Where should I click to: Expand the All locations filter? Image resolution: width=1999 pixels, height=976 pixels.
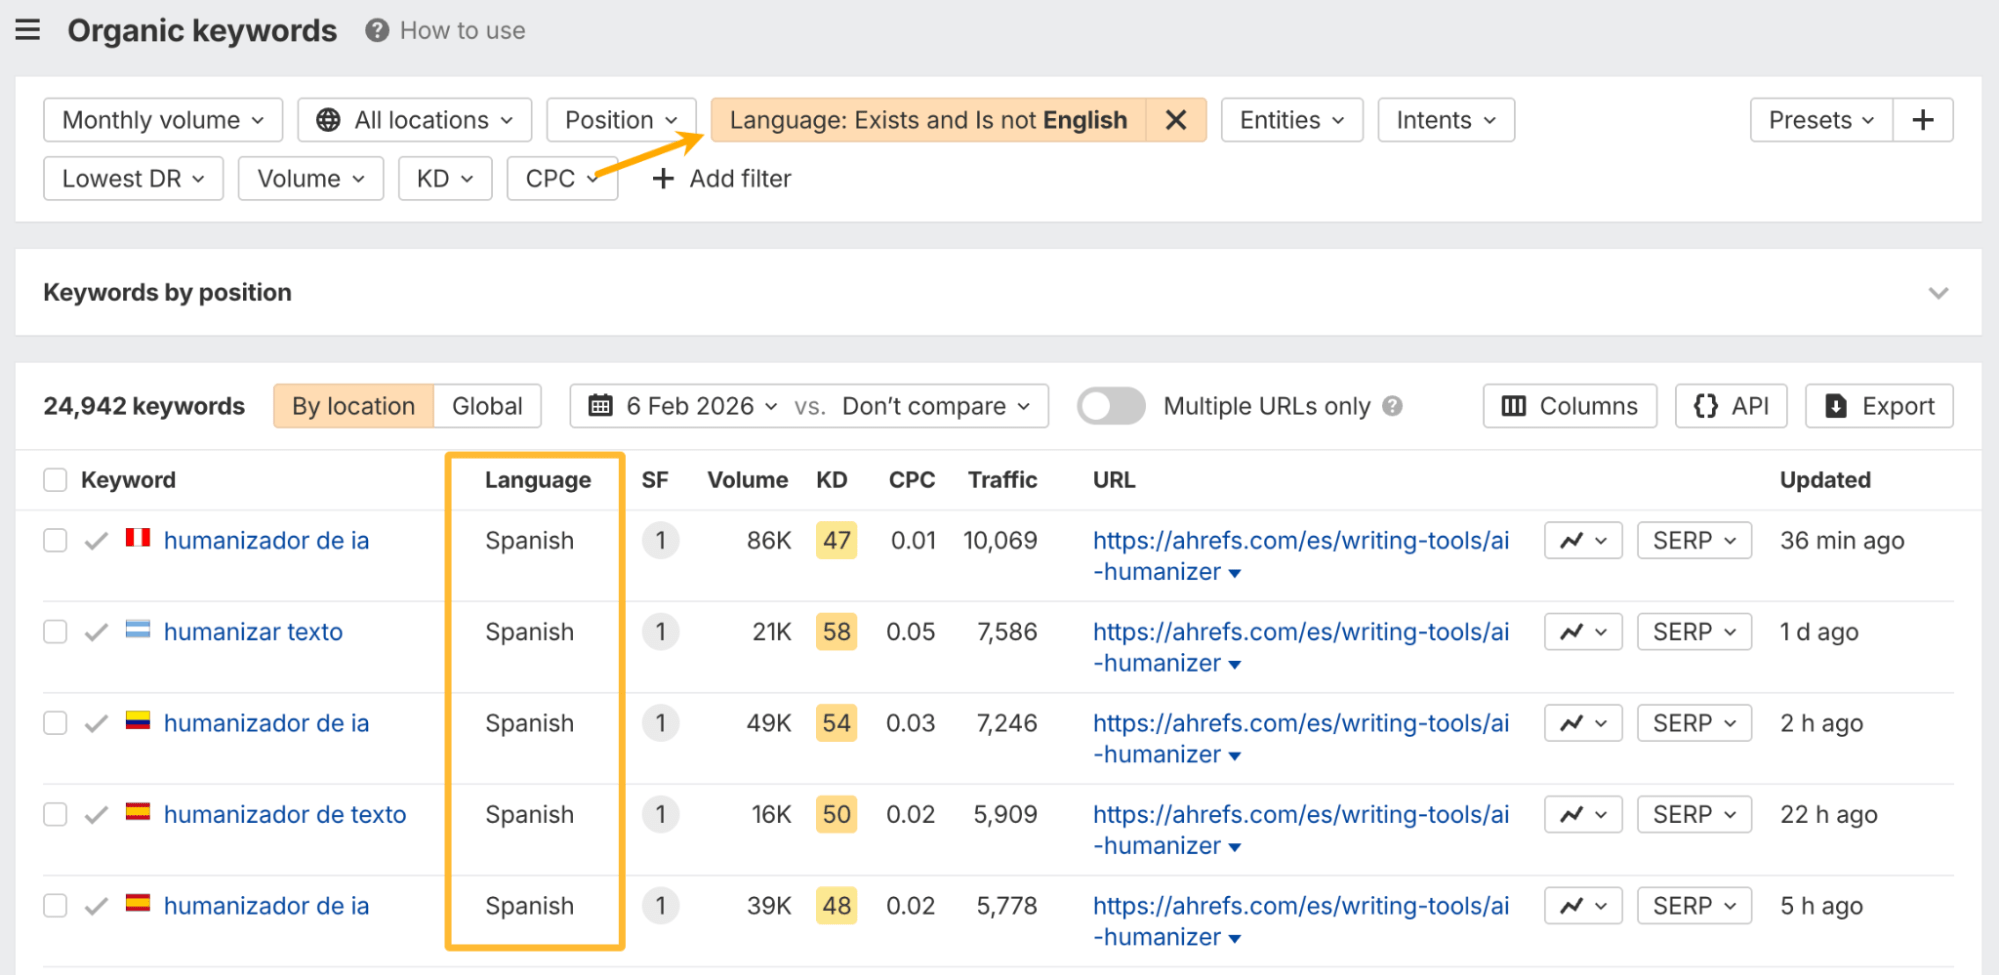[x=414, y=120]
